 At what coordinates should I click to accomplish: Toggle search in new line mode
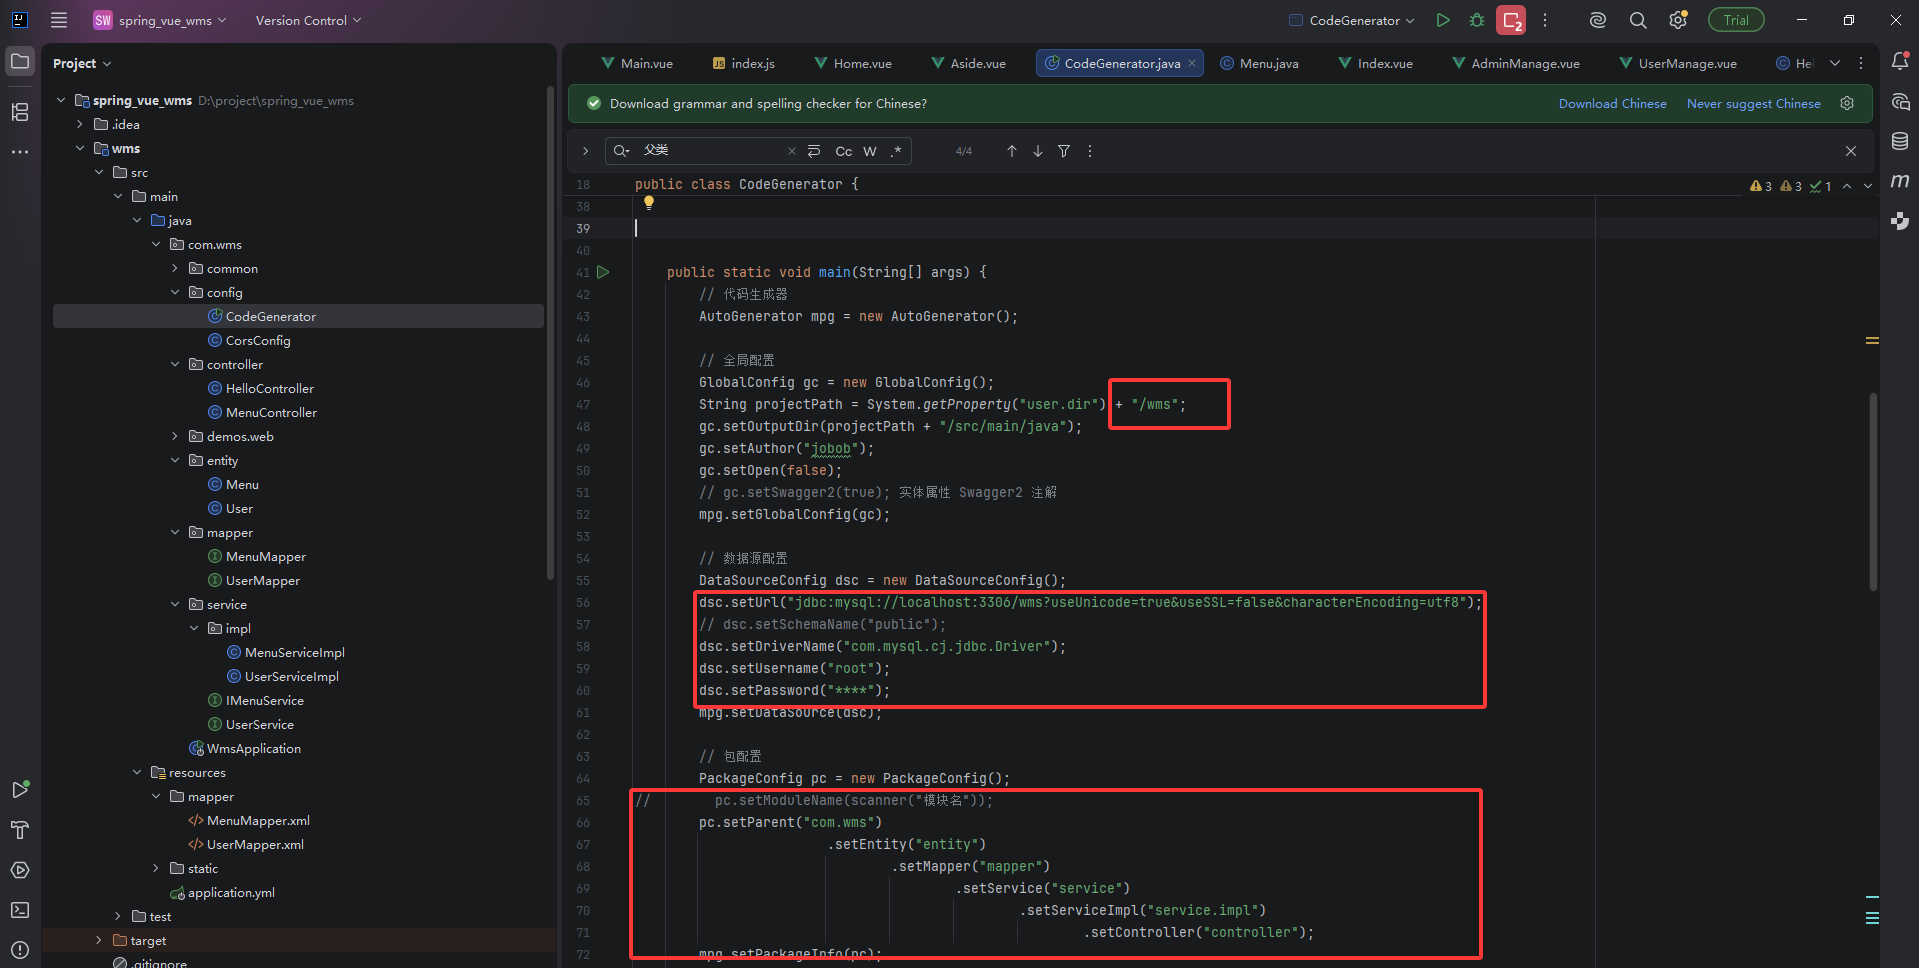814,151
